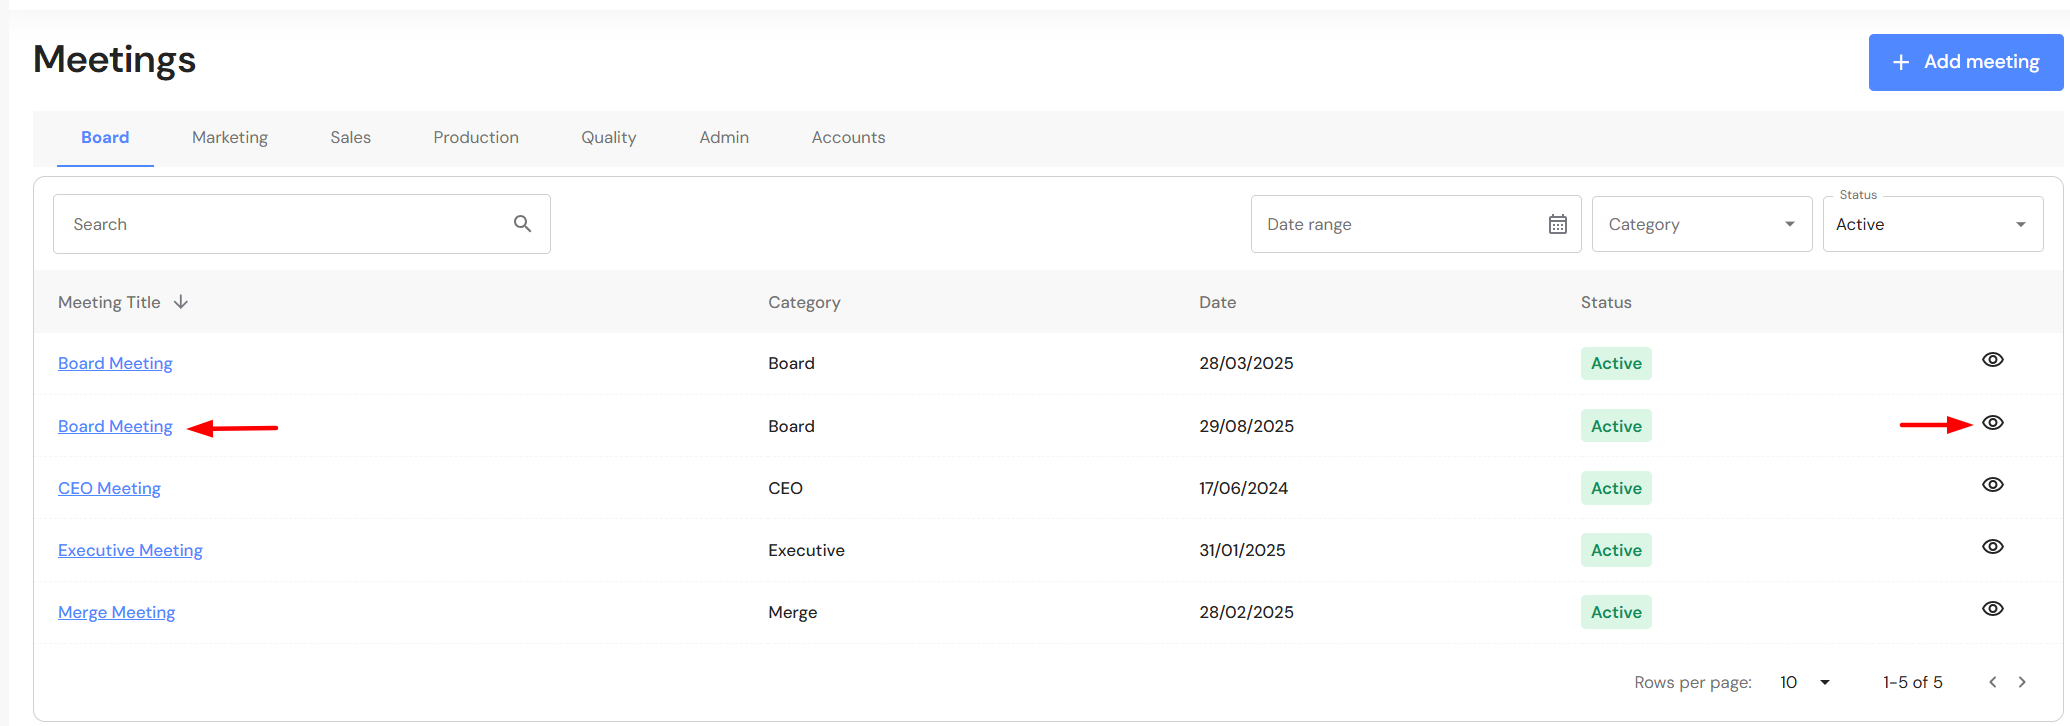Open the Production tab
The width and height of the screenshot is (2070, 726).
click(x=476, y=138)
